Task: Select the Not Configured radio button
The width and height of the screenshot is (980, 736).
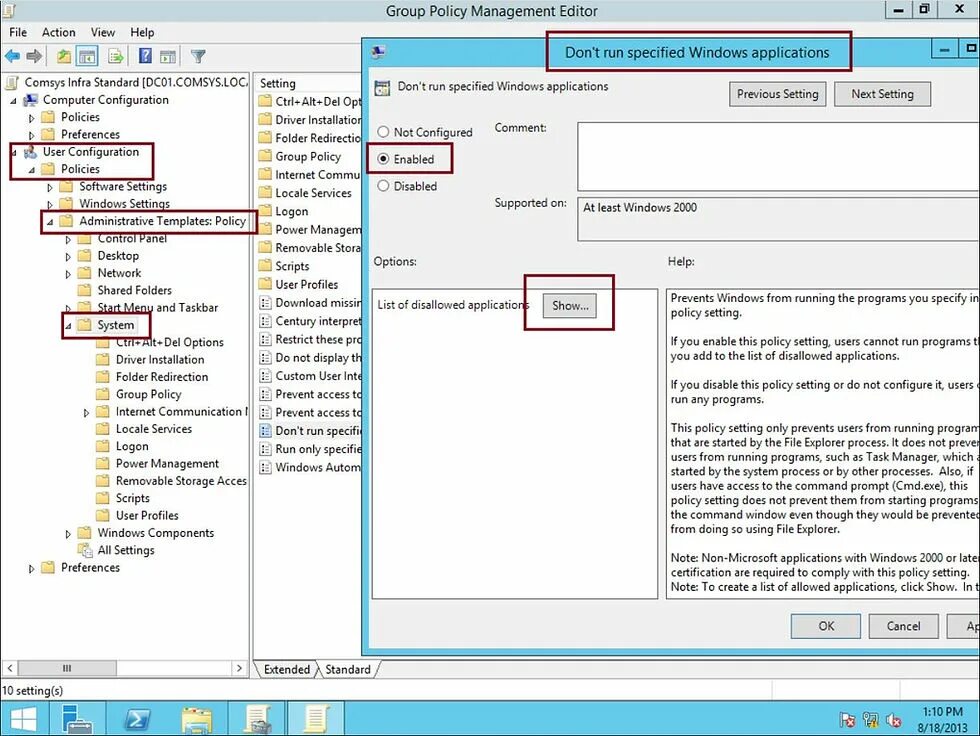Action: [x=383, y=131]
